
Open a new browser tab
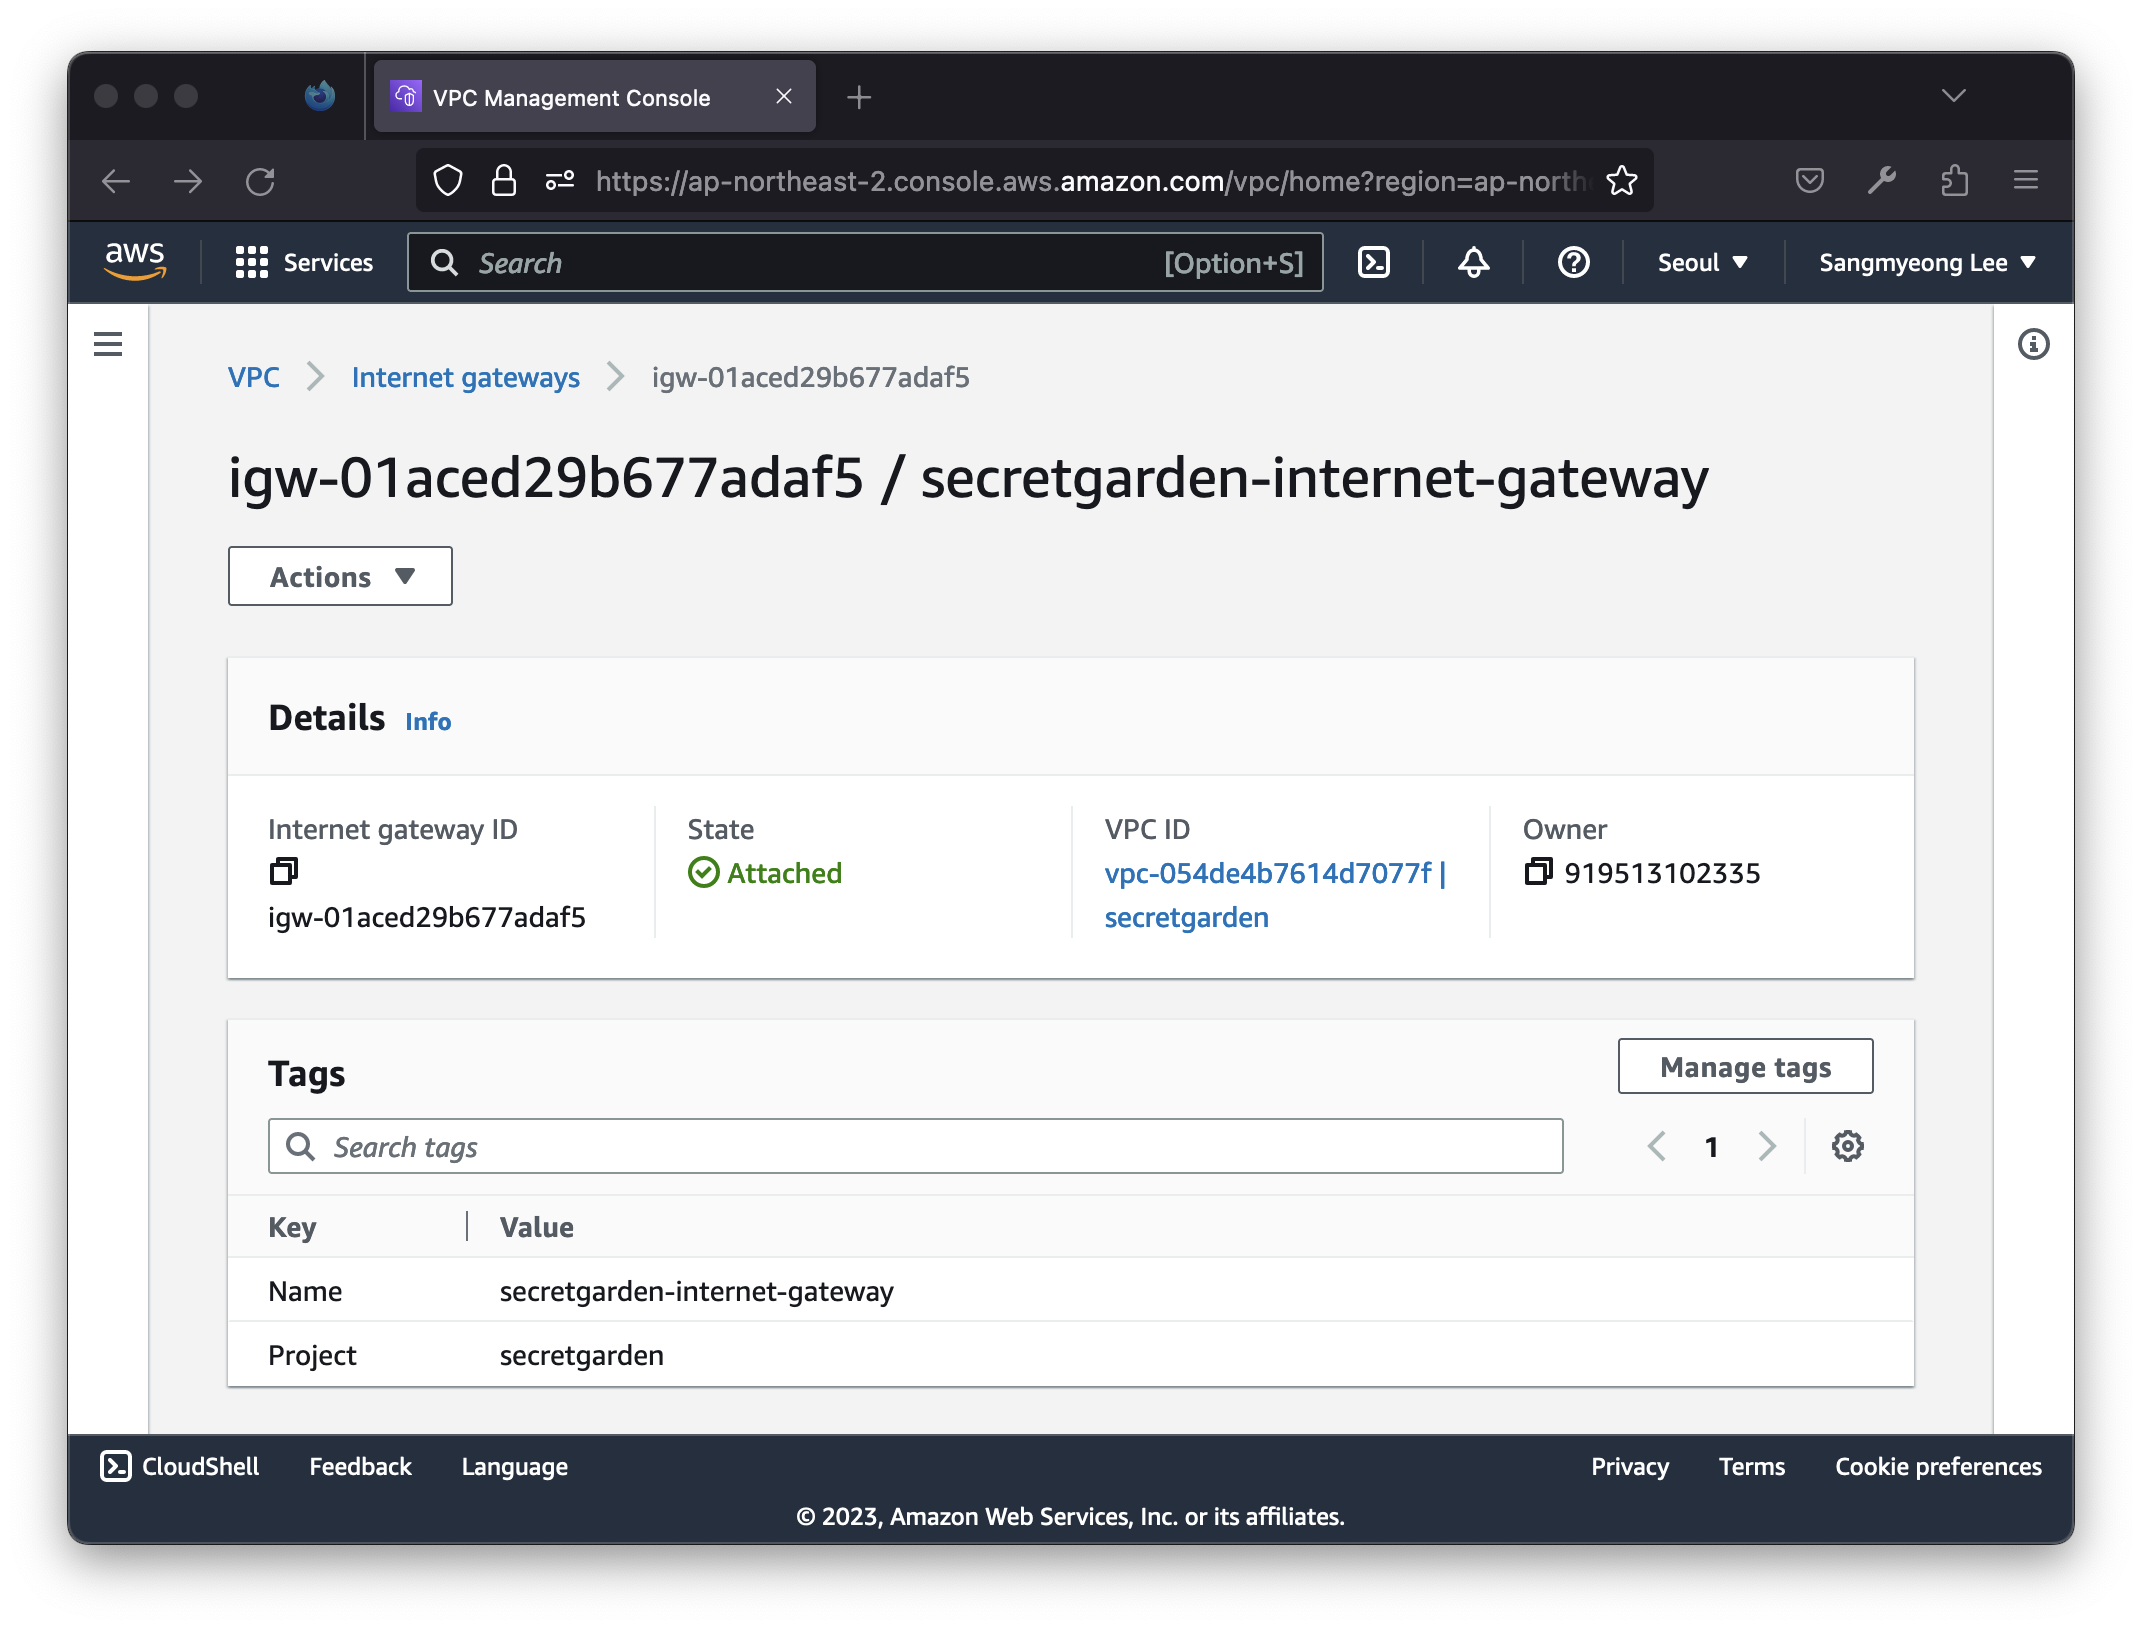tap(859, 97)
